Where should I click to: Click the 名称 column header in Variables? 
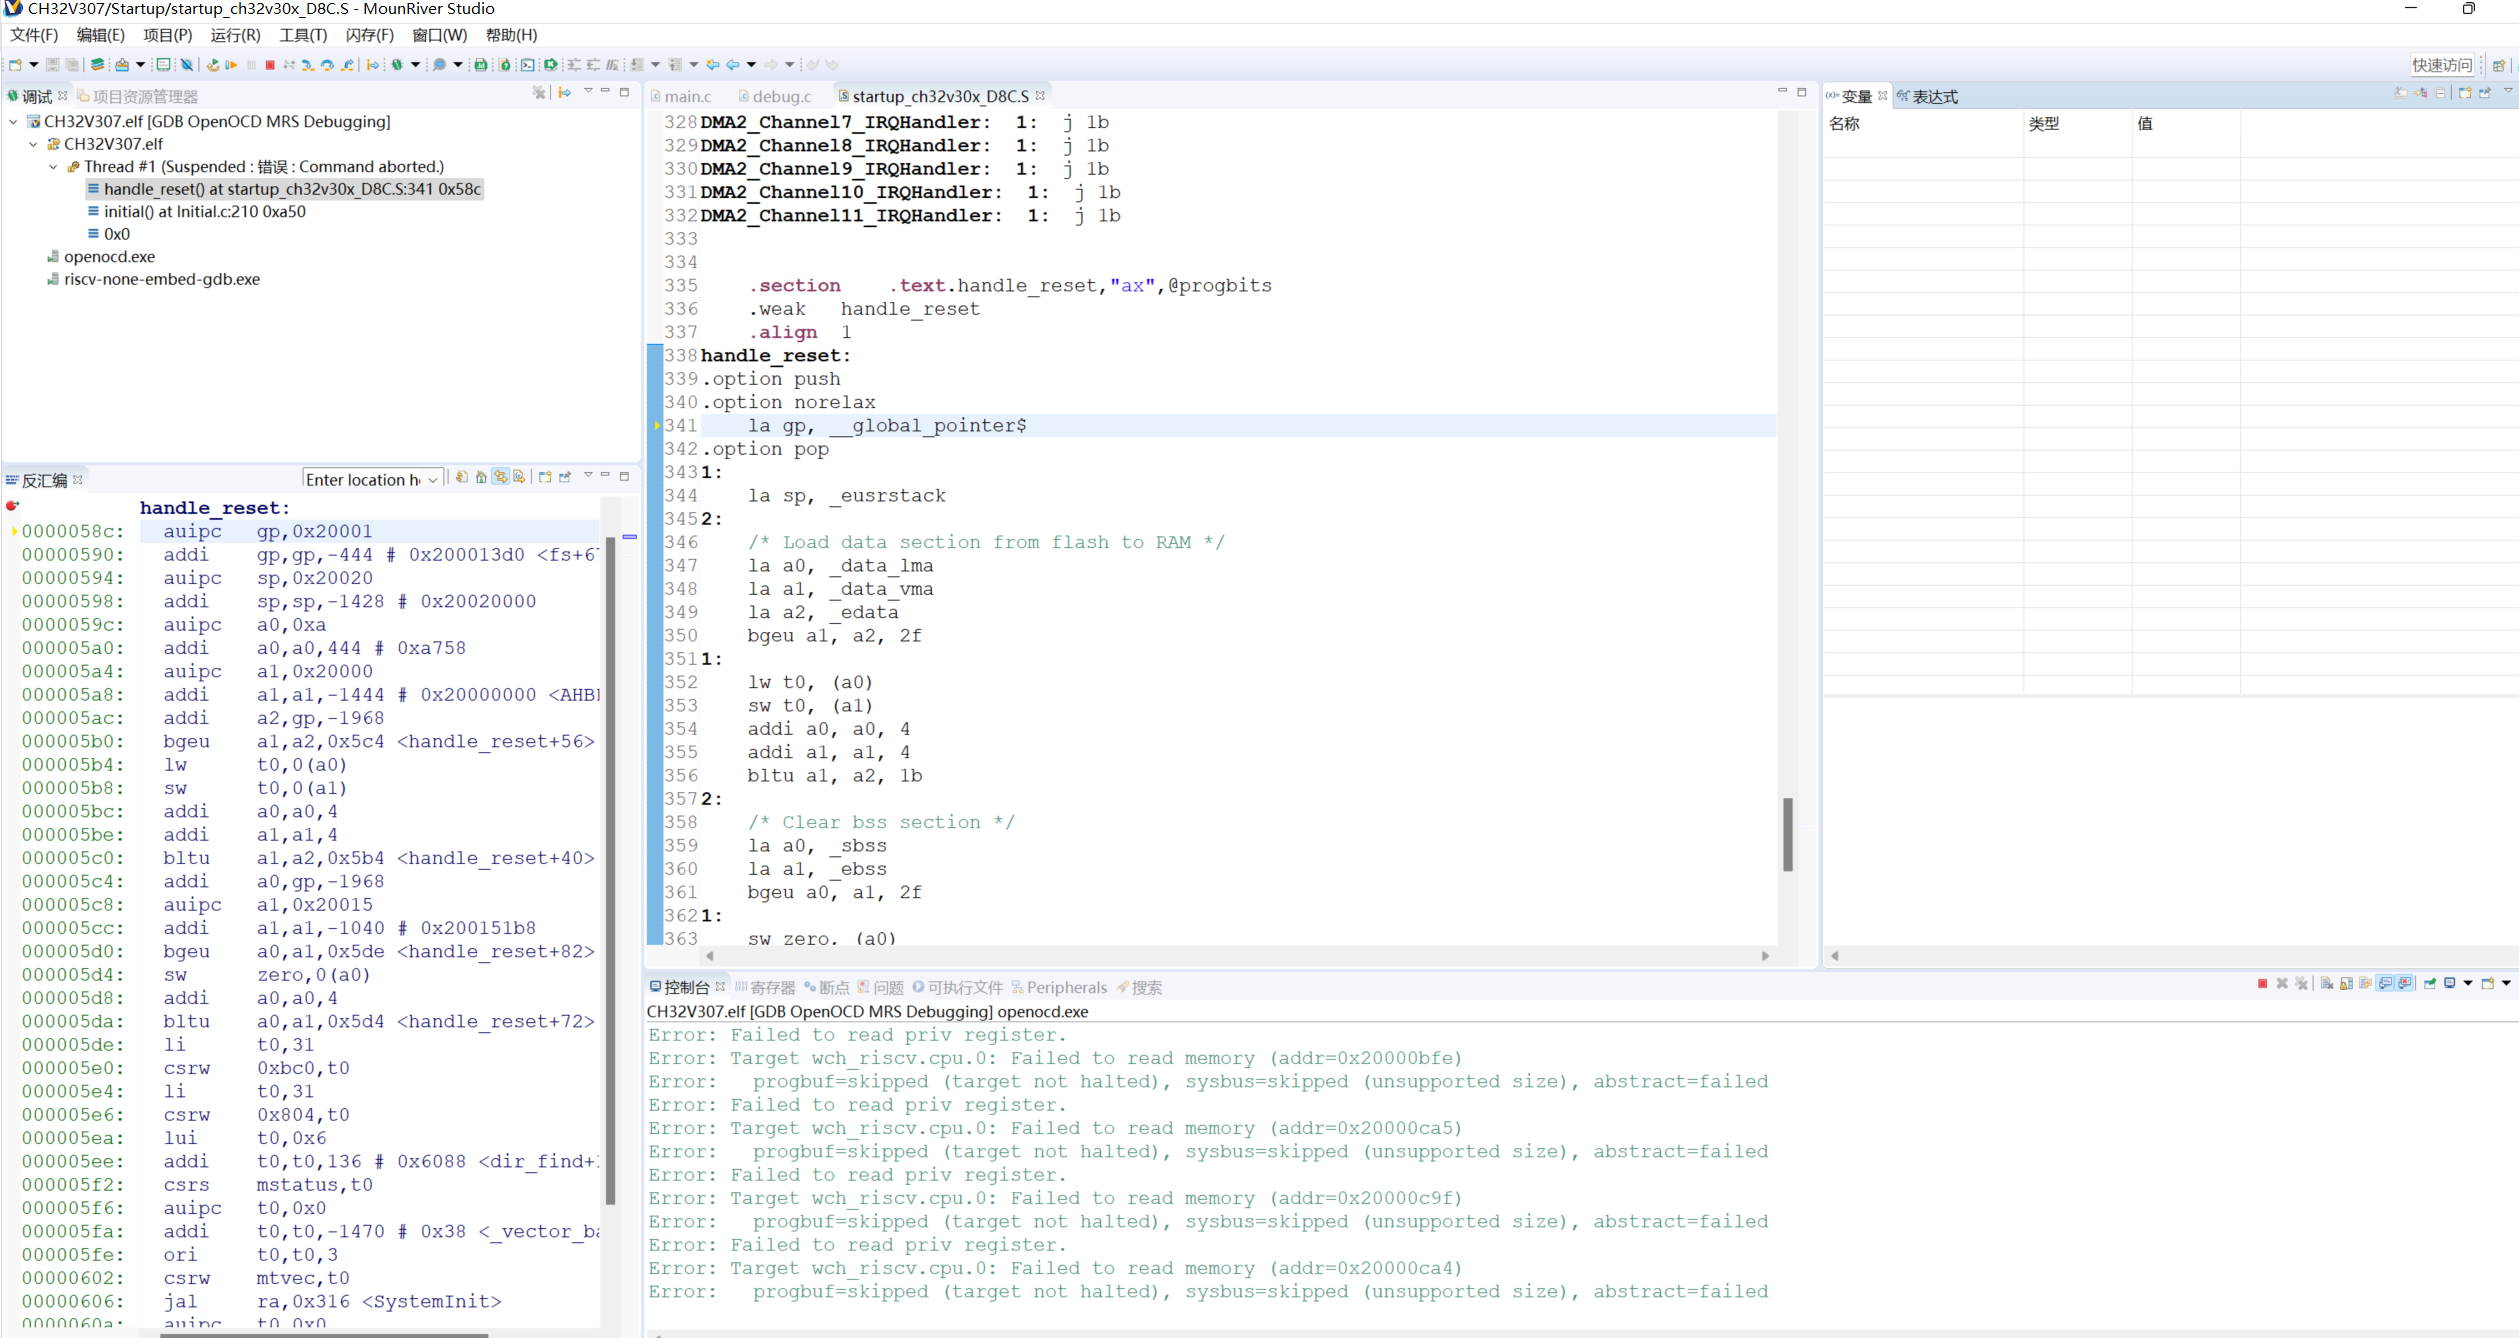click(1922, 124)
